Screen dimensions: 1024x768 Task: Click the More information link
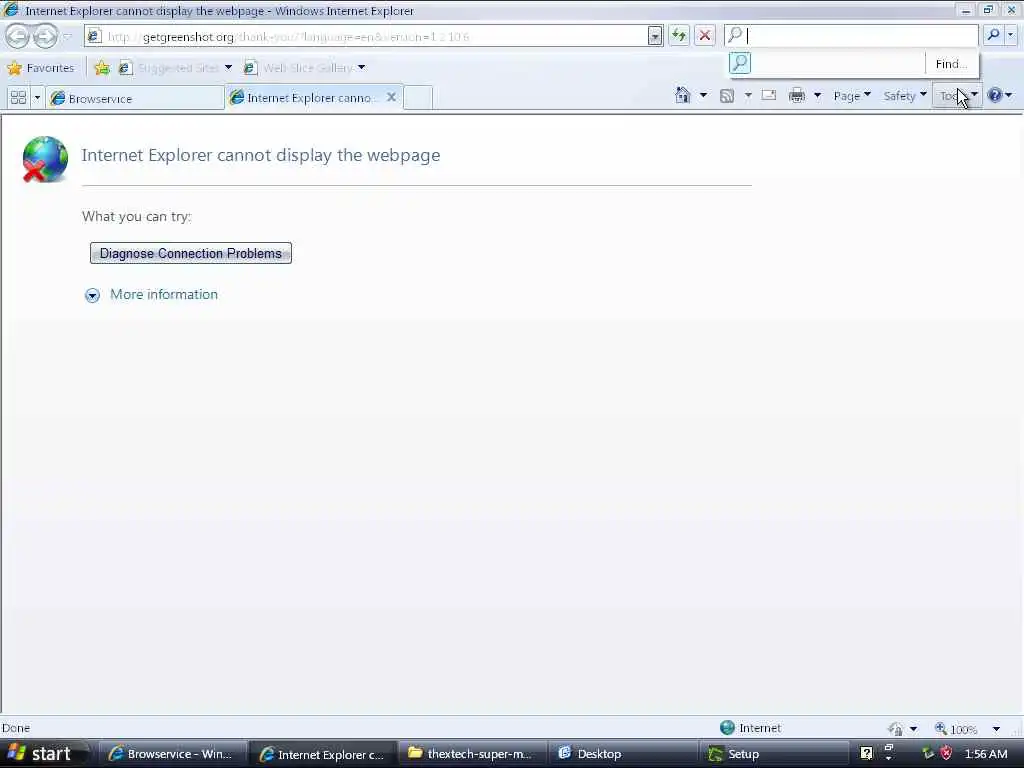[164, 295]
